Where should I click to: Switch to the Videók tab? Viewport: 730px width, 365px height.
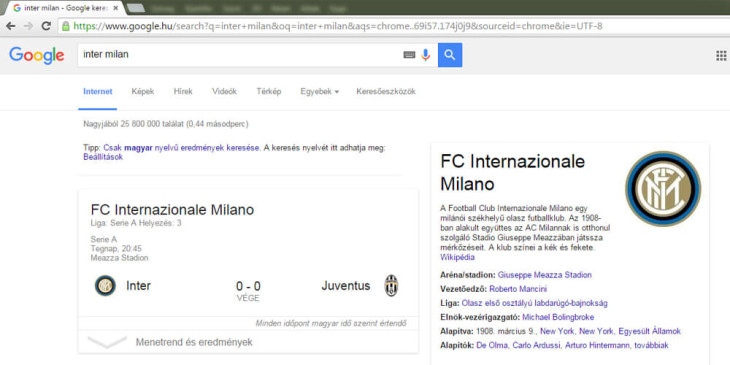click(x=224, y=92)
